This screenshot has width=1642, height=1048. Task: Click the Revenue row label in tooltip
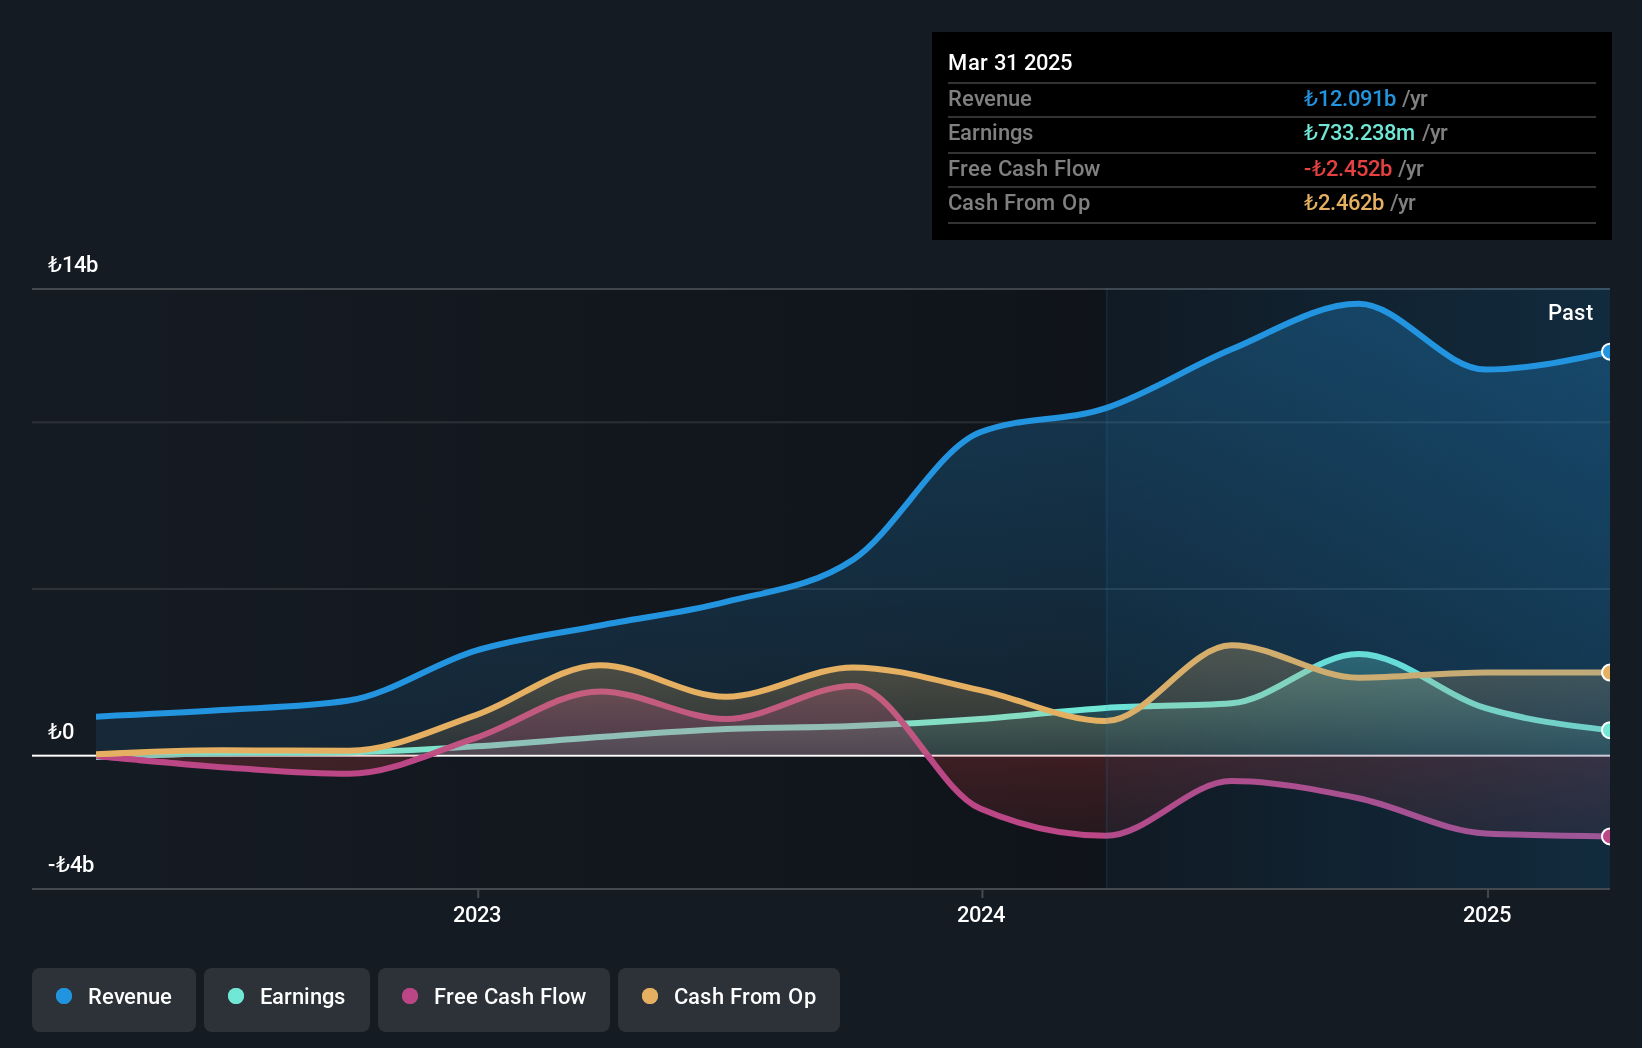coord(990,99)
